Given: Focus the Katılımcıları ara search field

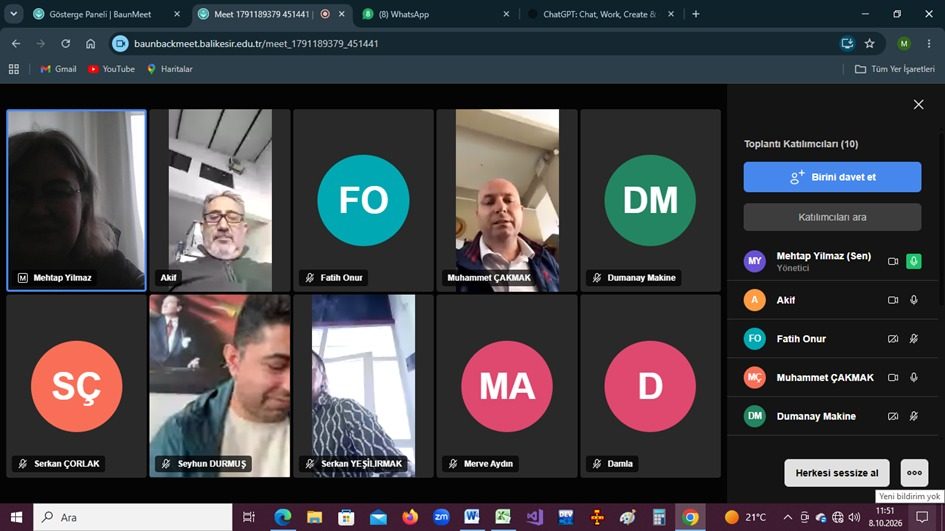Looking at the screenshot, I should pos(832,217).
